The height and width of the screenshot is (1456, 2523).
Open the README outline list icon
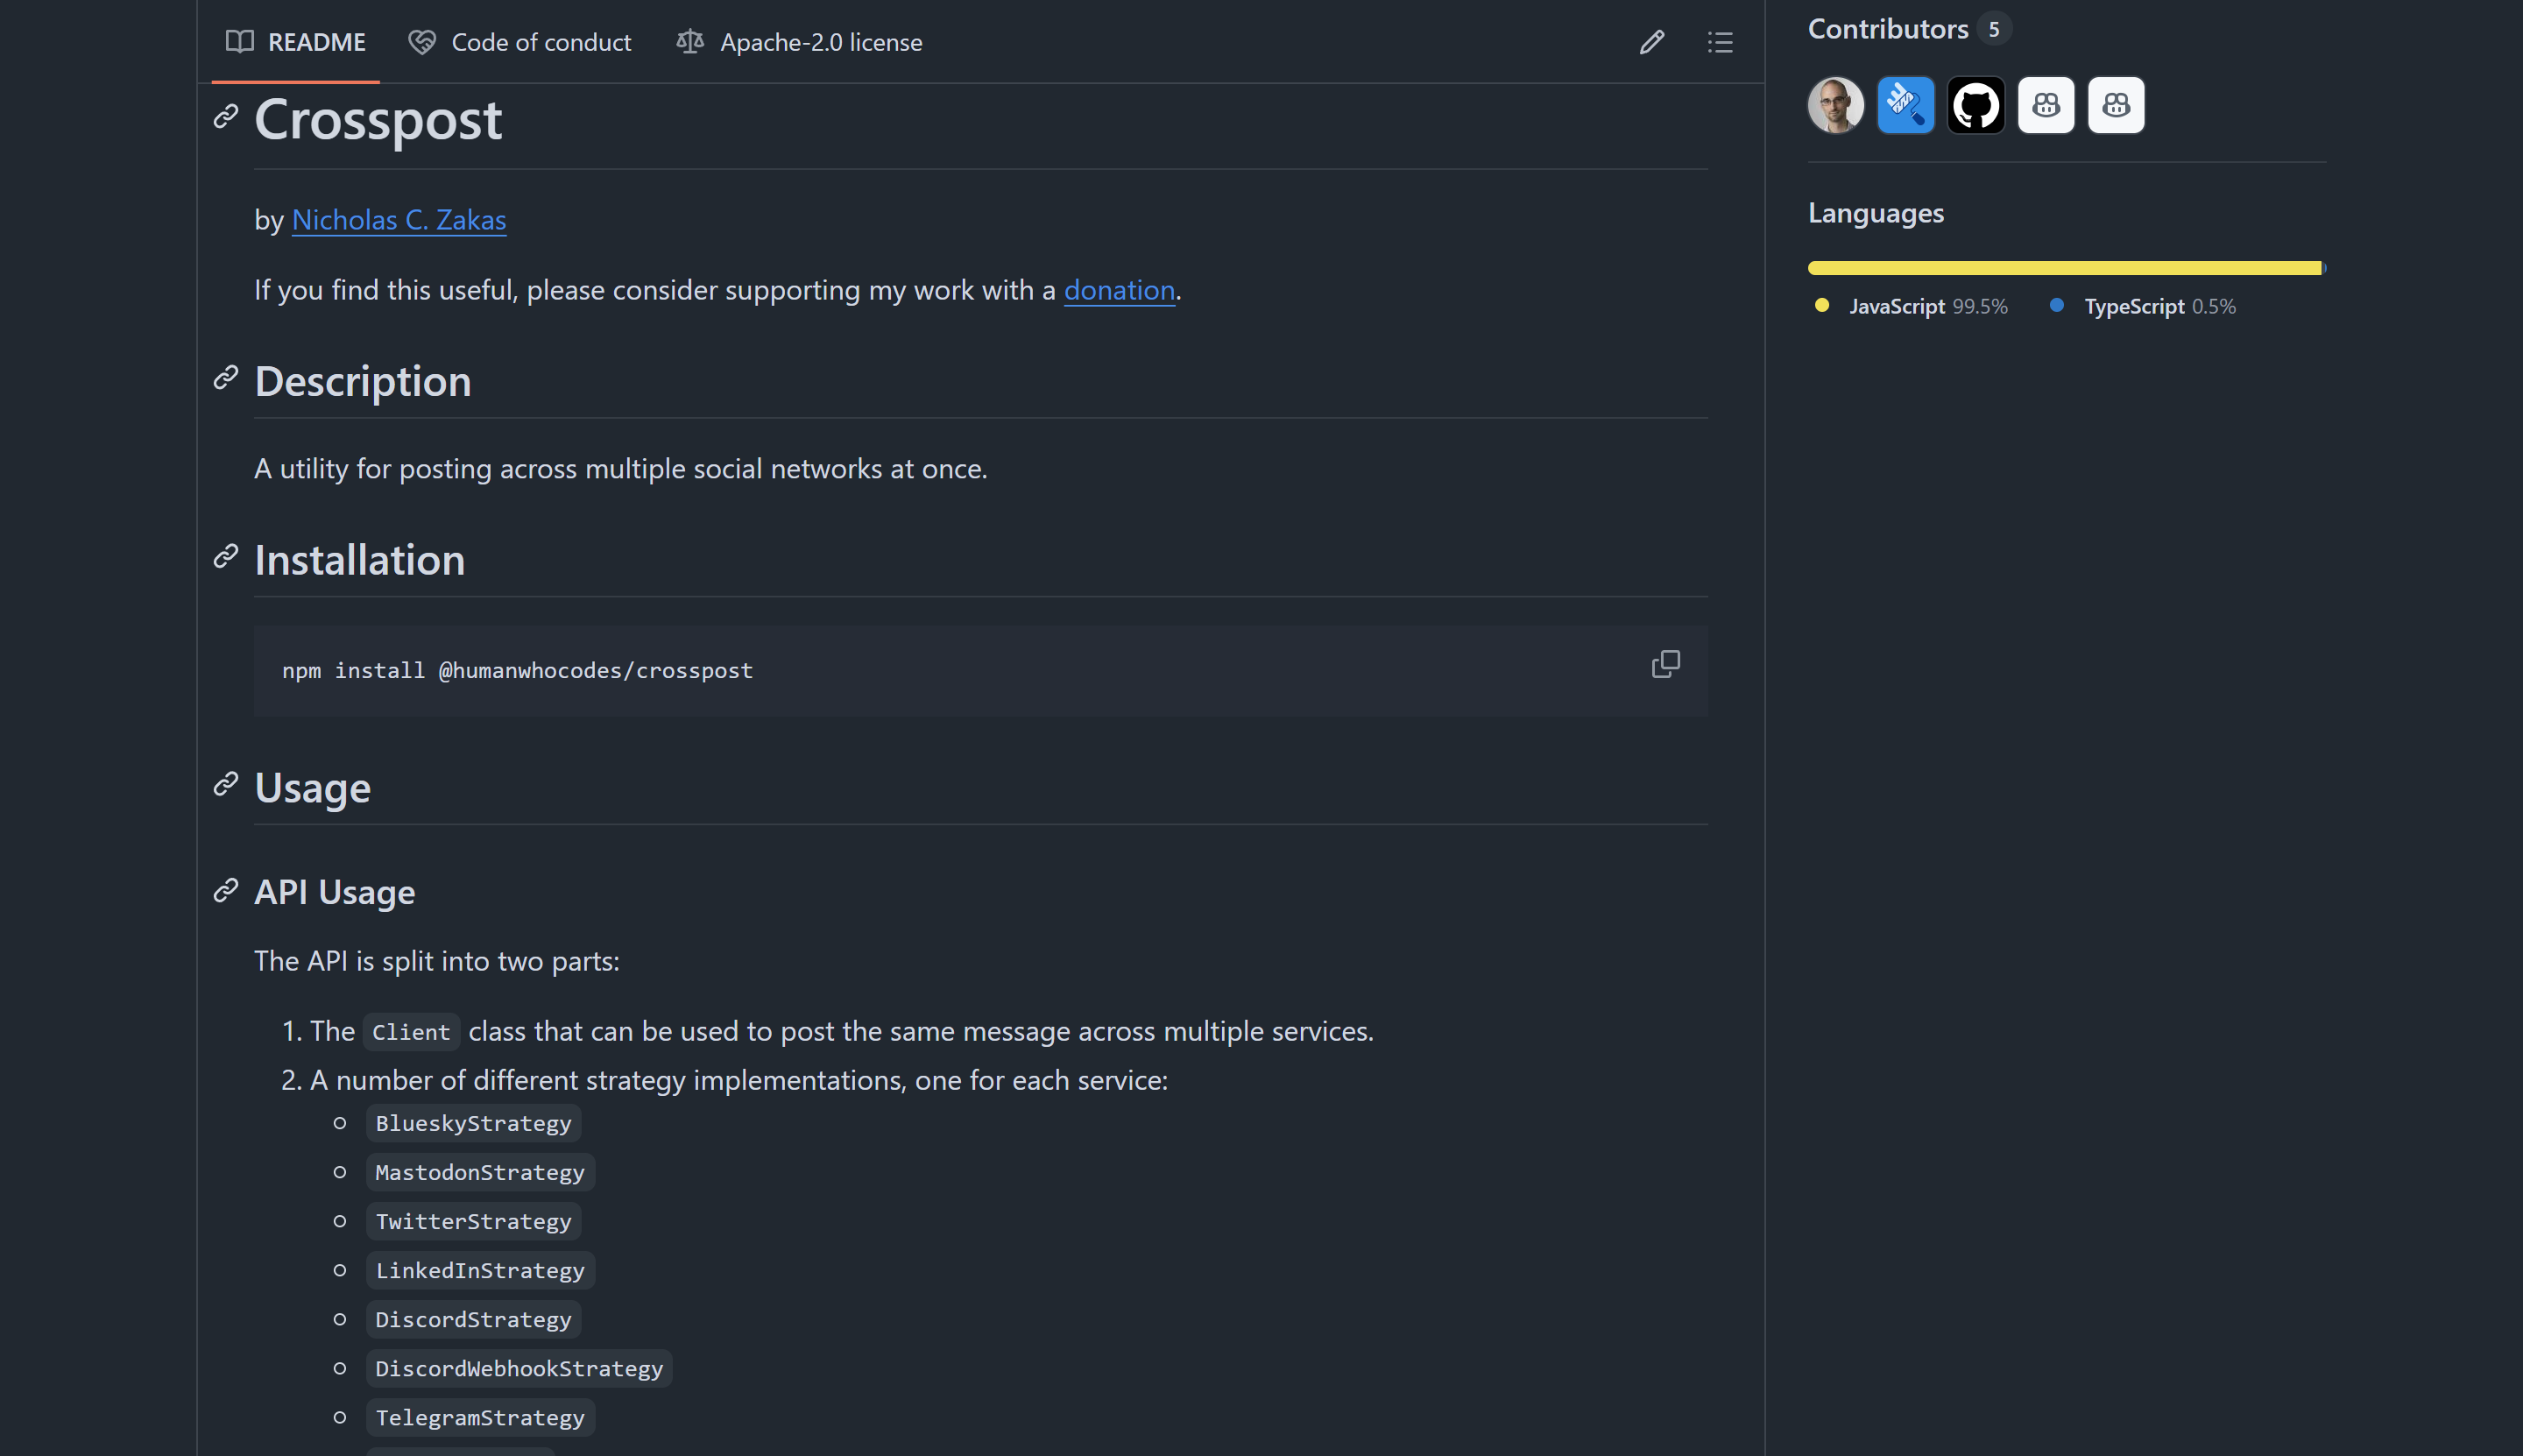tap(1720, 42)
